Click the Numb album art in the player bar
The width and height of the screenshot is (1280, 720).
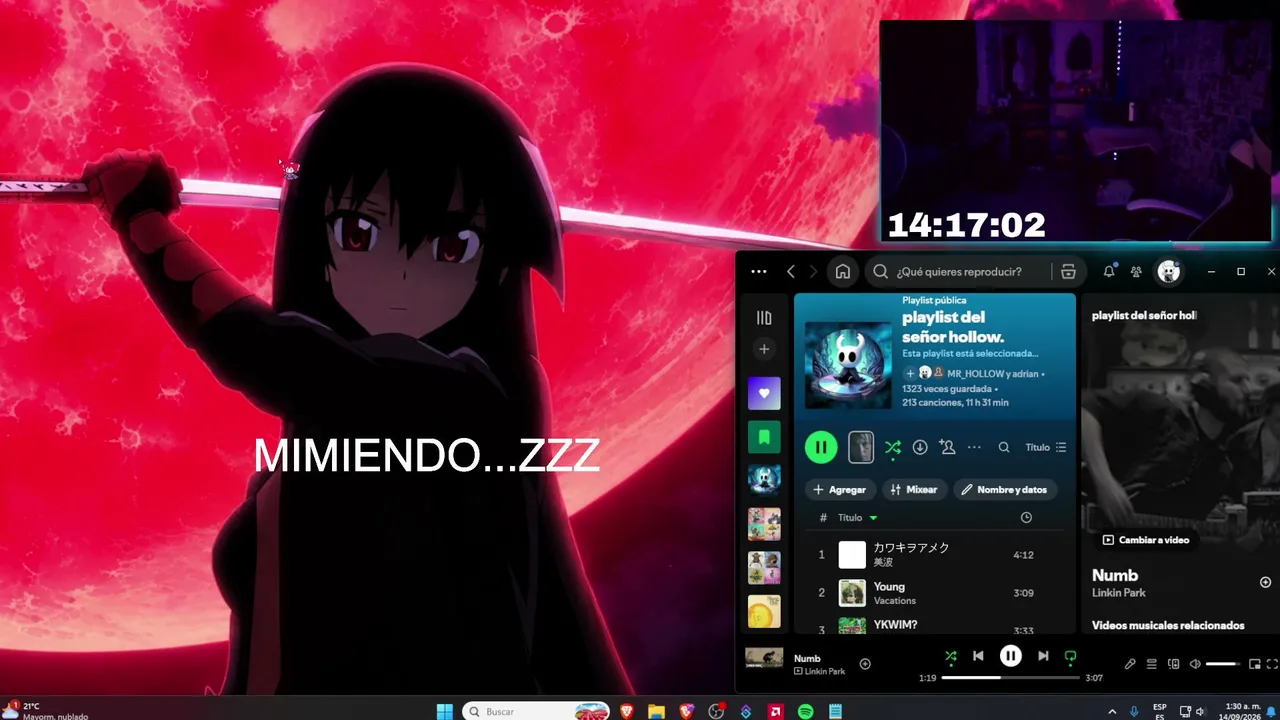click(x=764, y=657)
